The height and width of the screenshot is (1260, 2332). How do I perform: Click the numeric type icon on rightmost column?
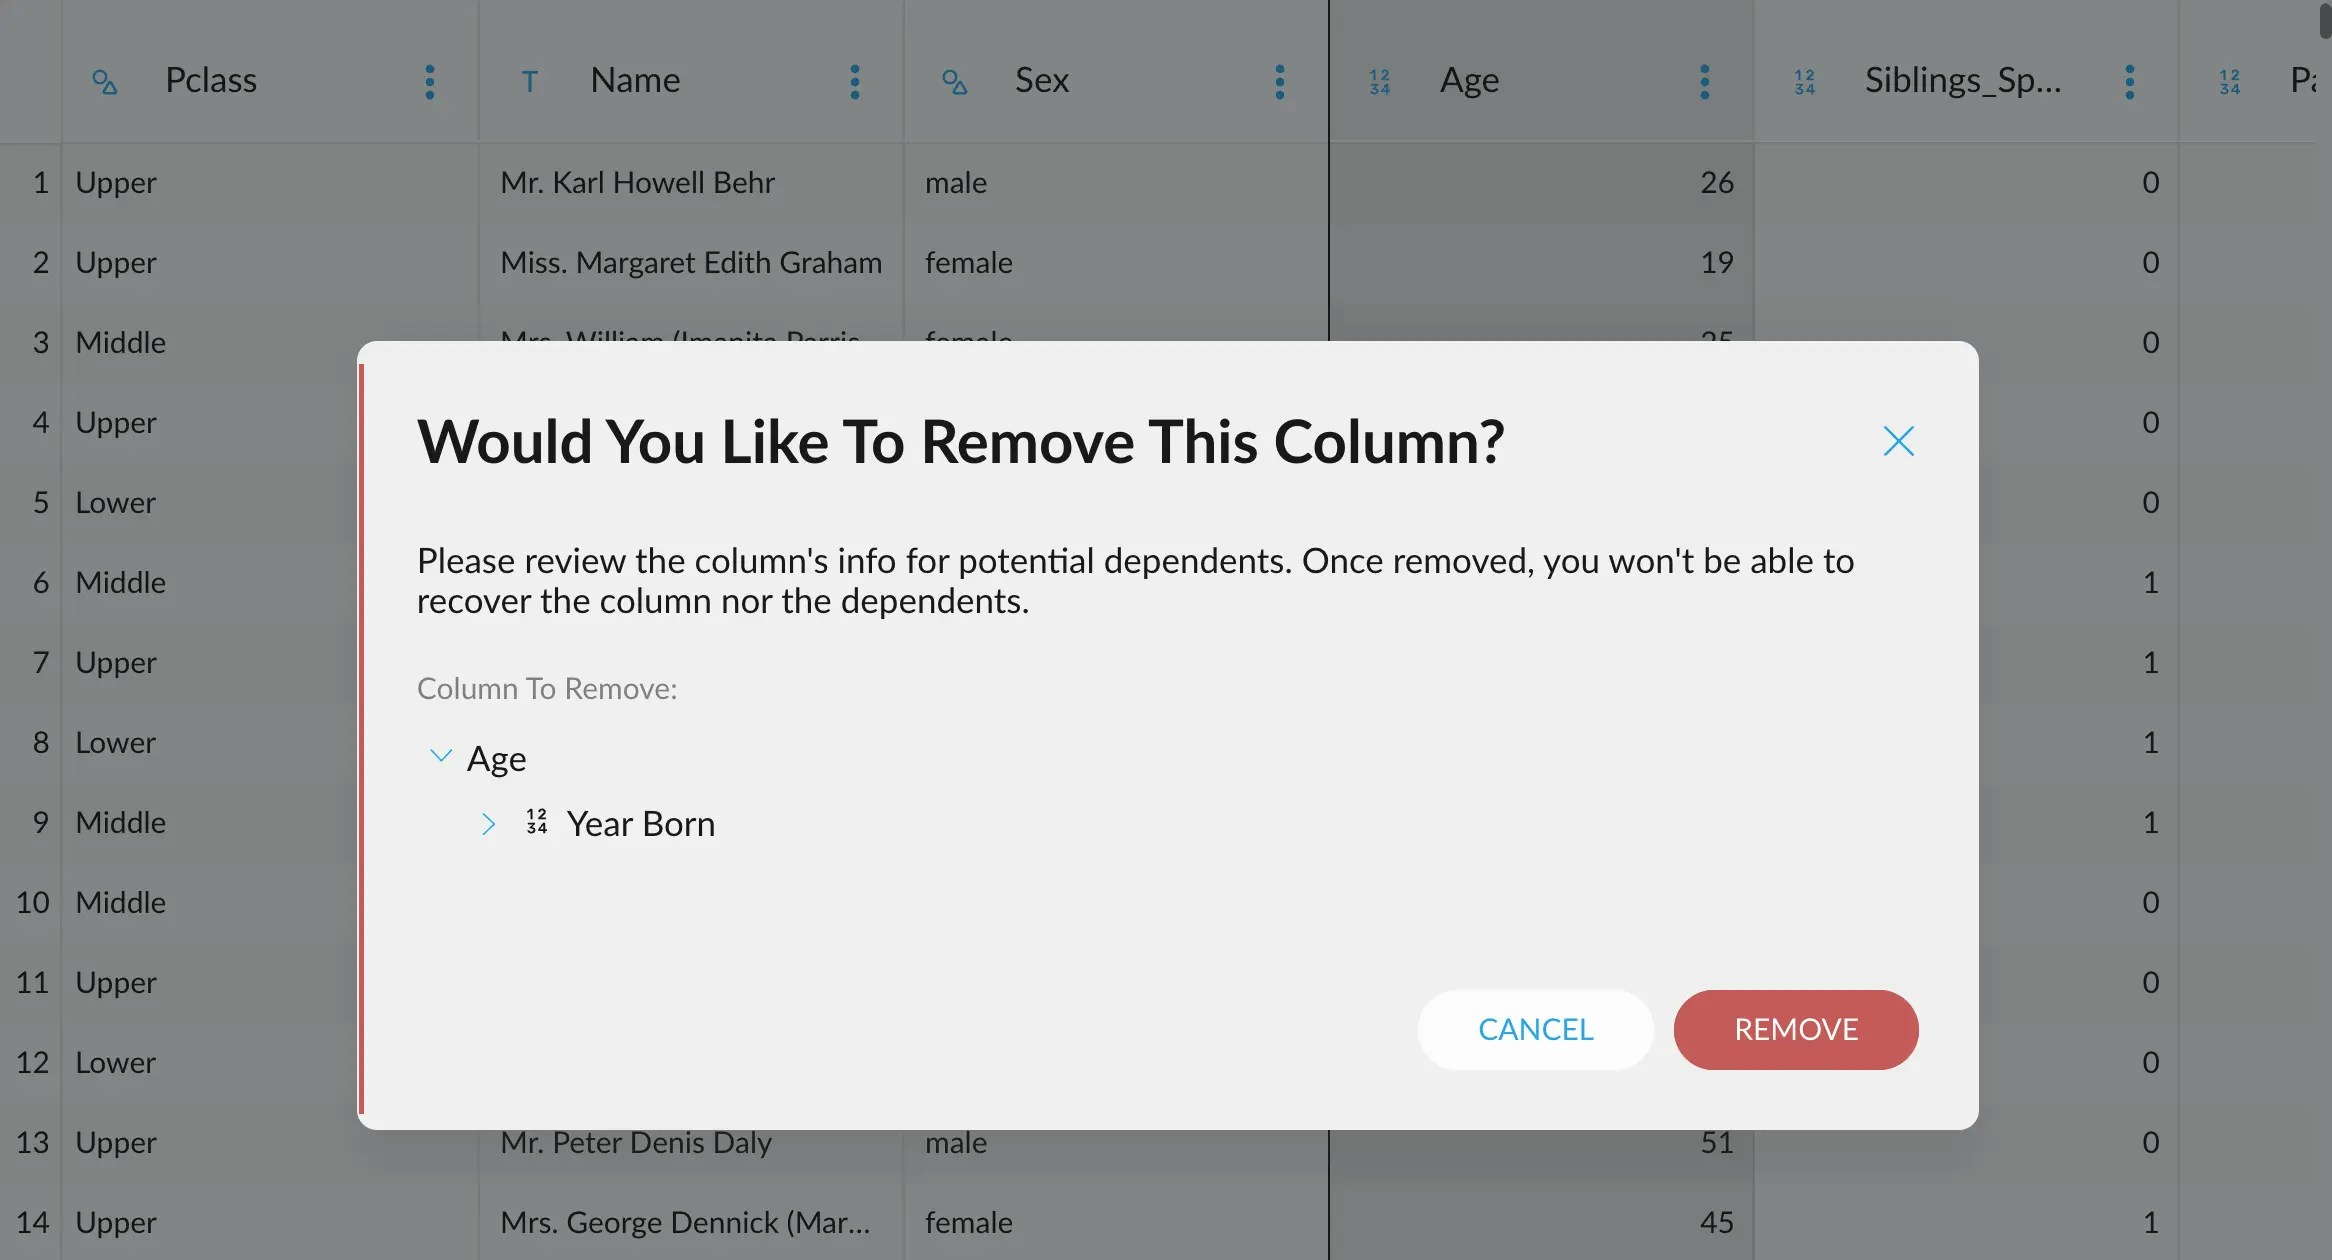tap(2229, 82)
